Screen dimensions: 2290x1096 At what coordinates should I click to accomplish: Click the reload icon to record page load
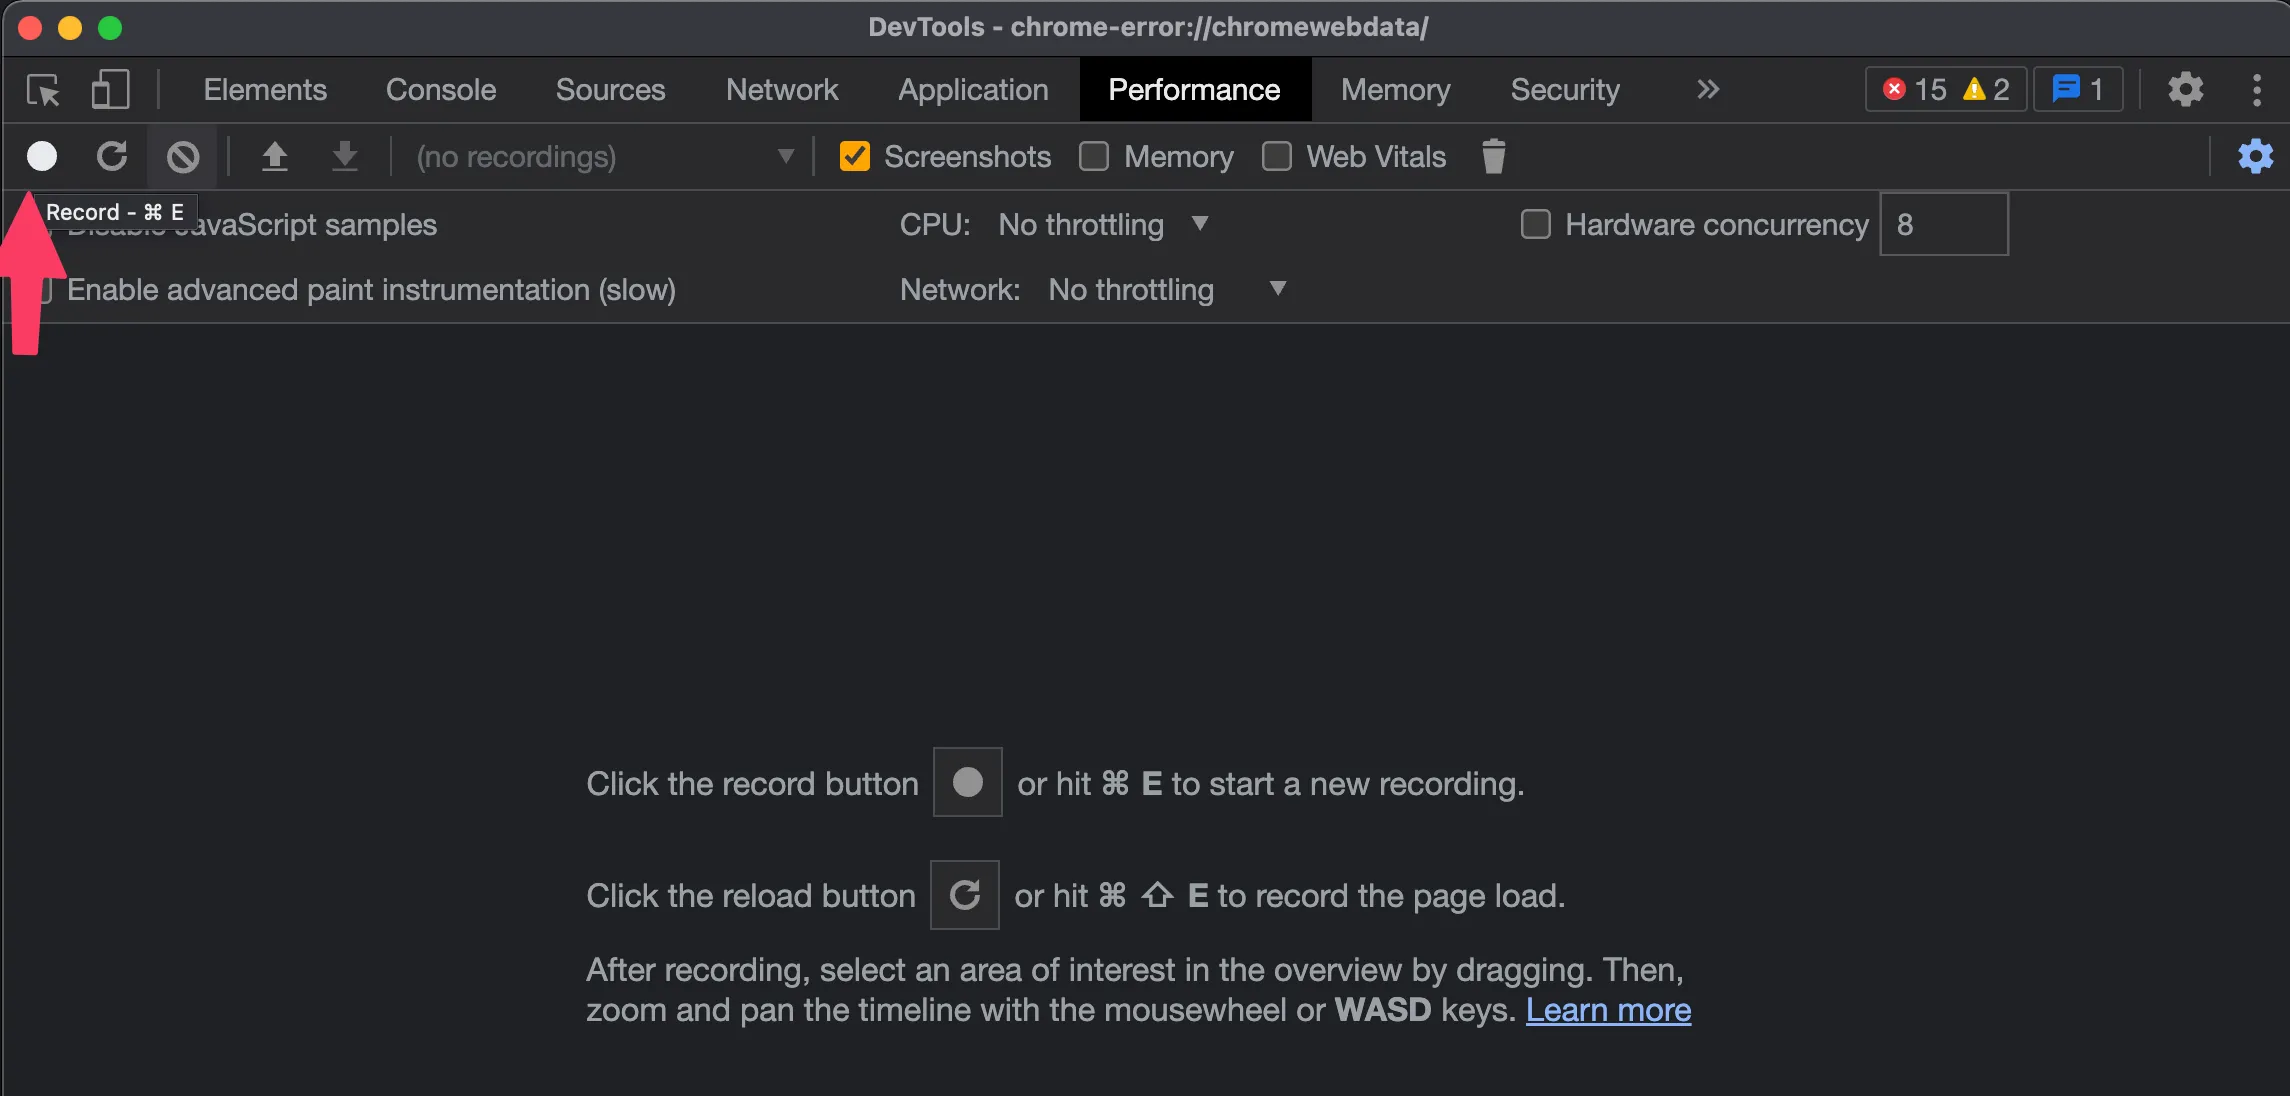pos(112,156)
